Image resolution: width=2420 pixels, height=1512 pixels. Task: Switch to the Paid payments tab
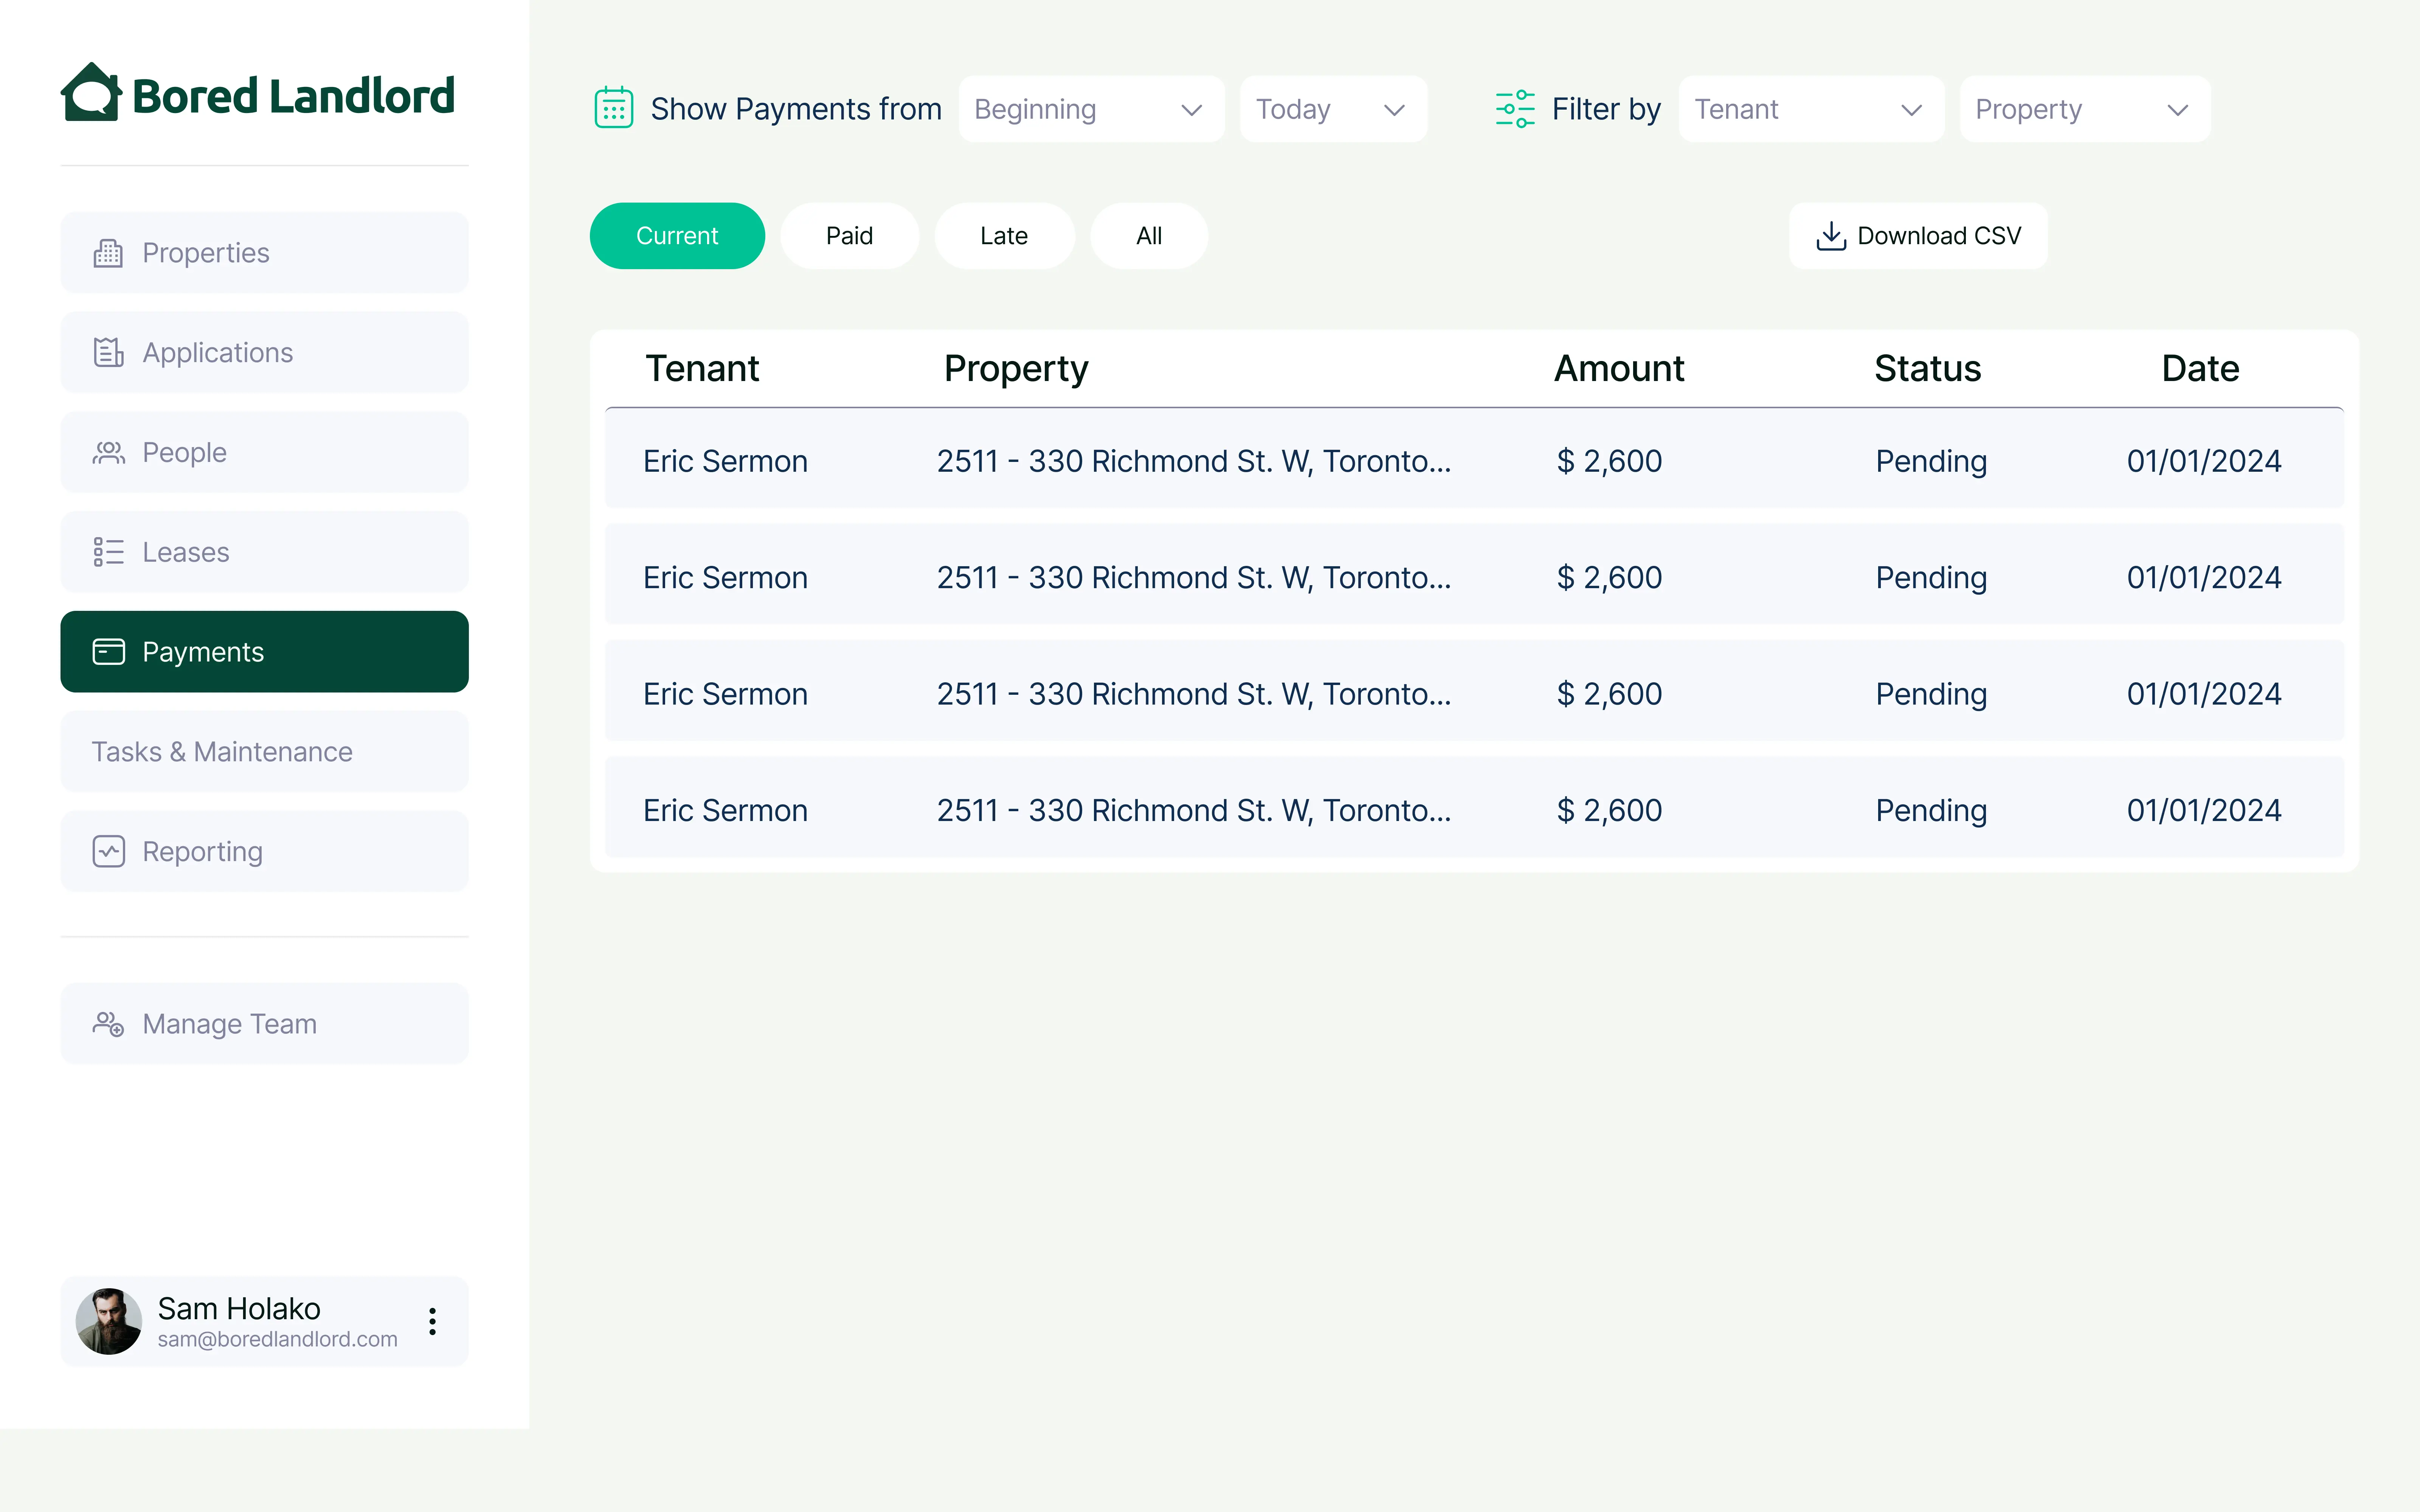[x=849, y=236]
